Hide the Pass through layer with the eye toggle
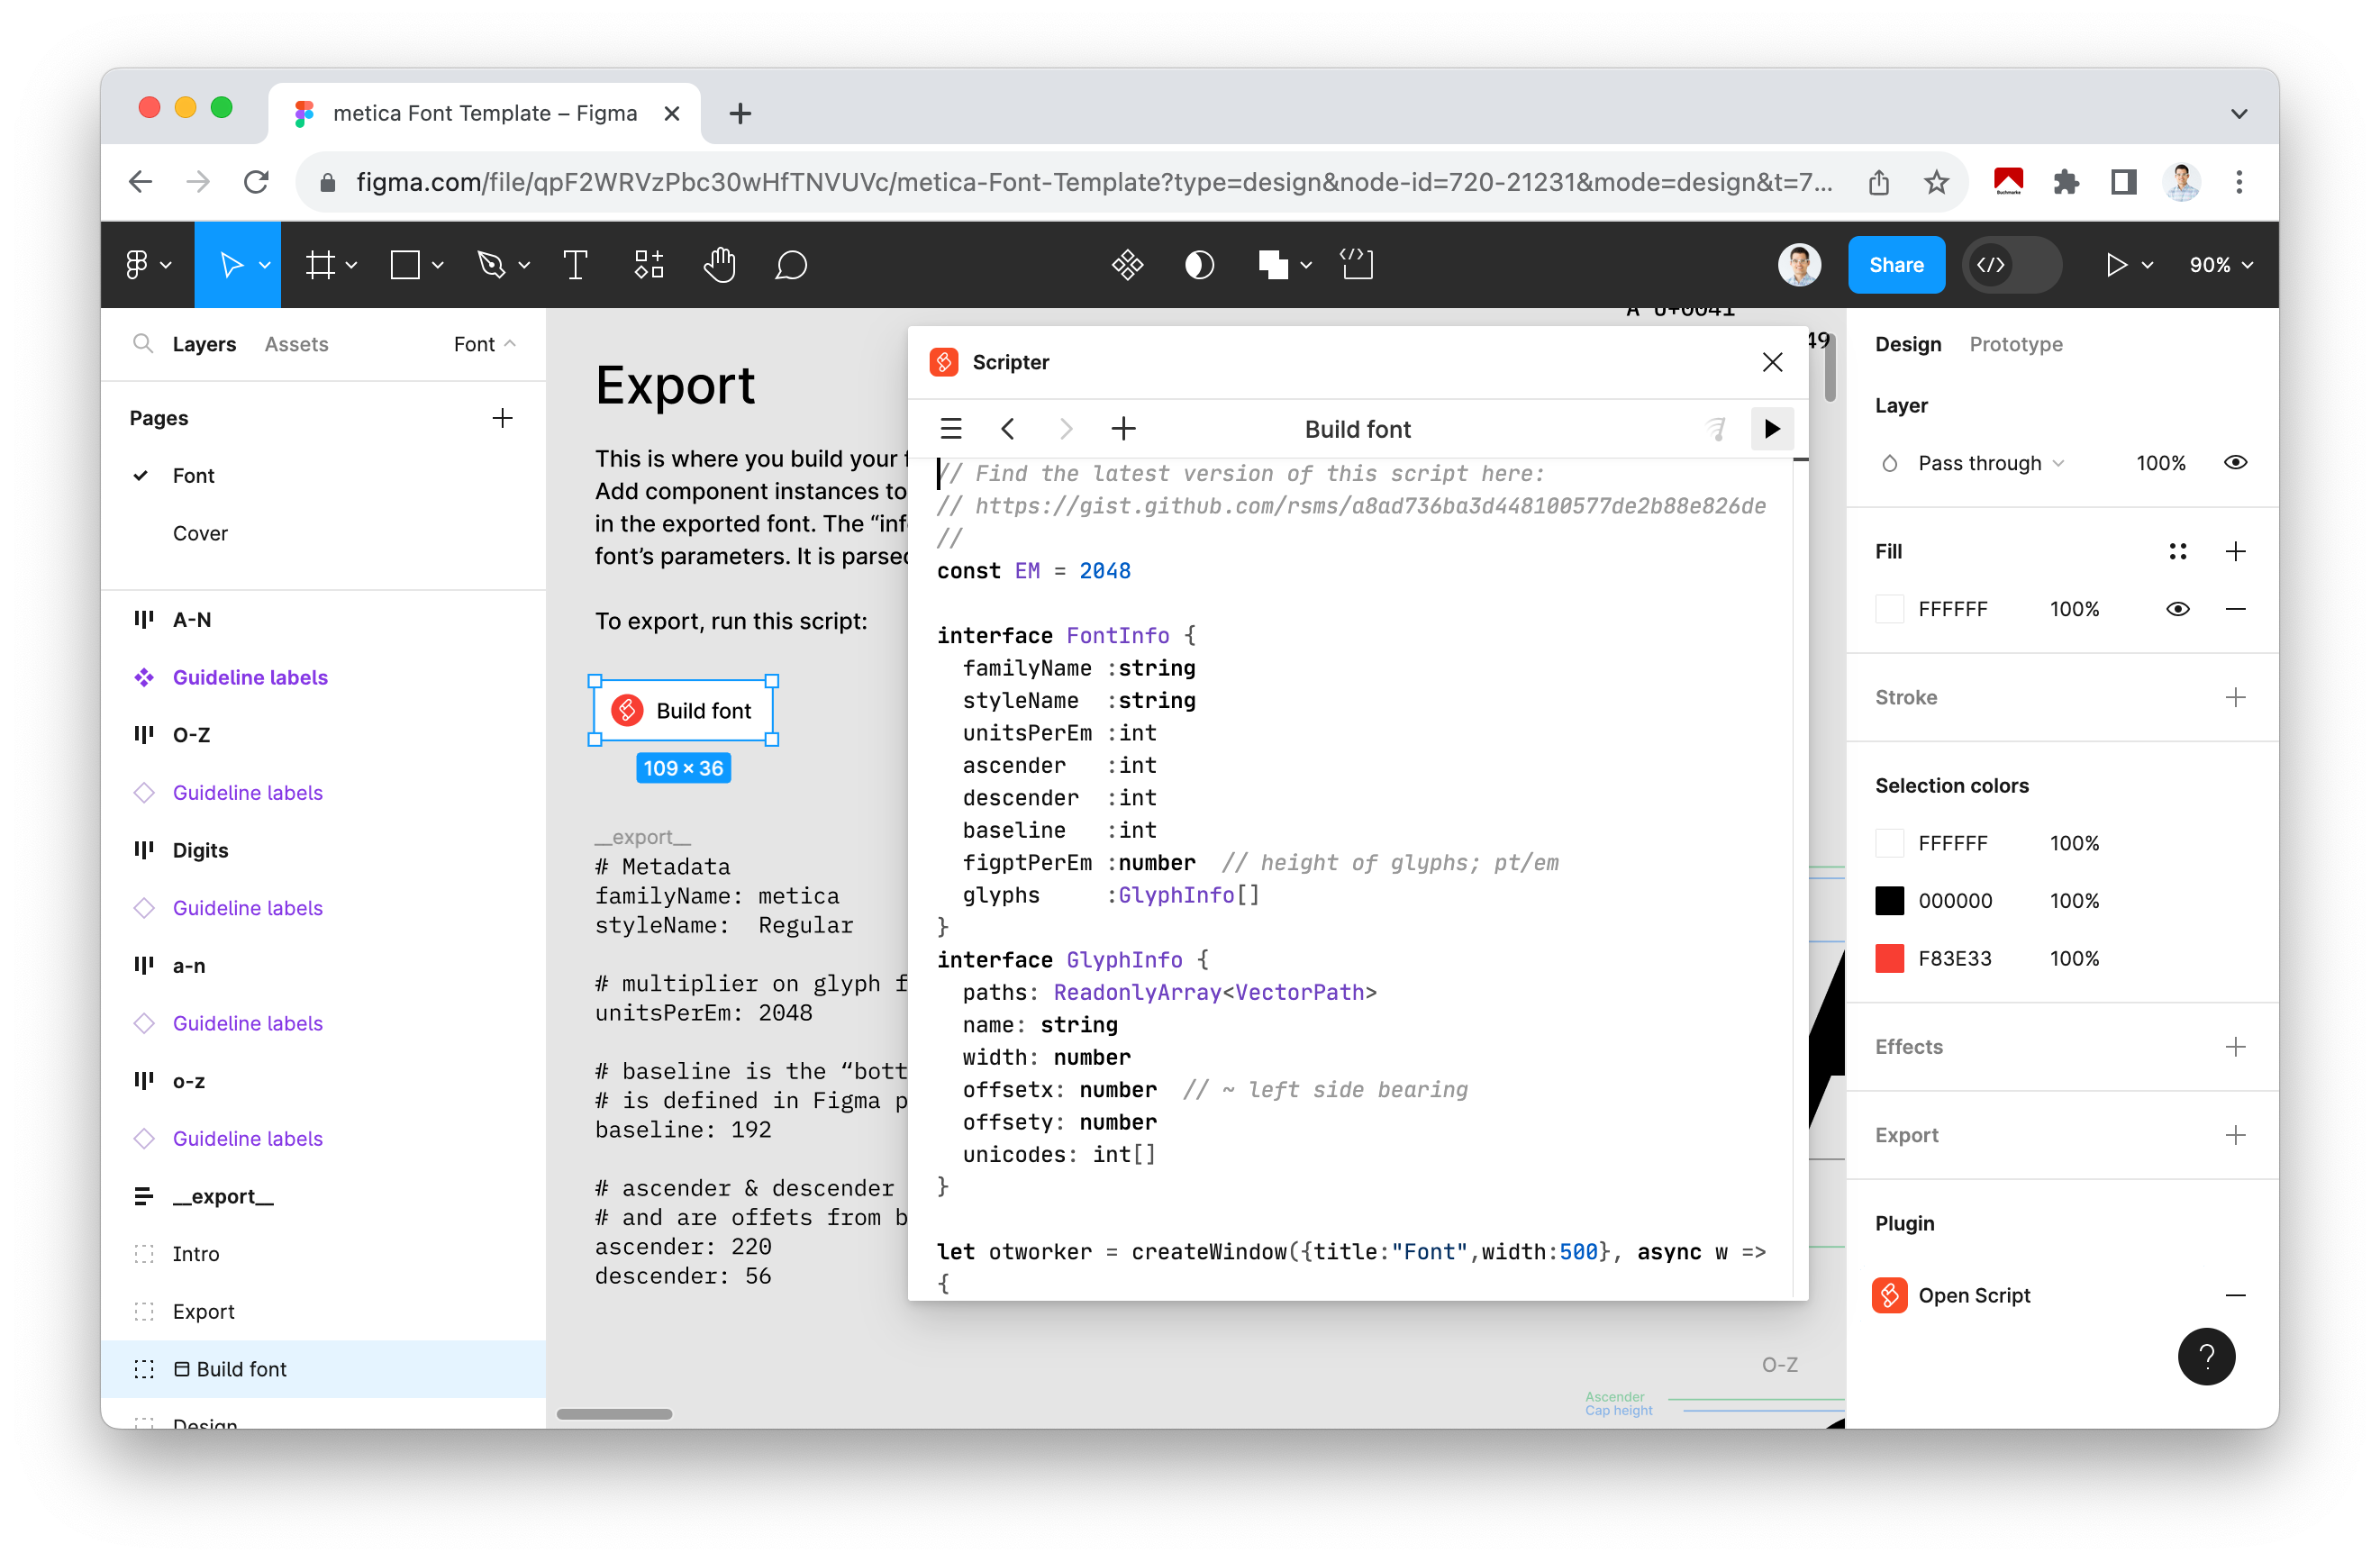 coord(2236,462)
